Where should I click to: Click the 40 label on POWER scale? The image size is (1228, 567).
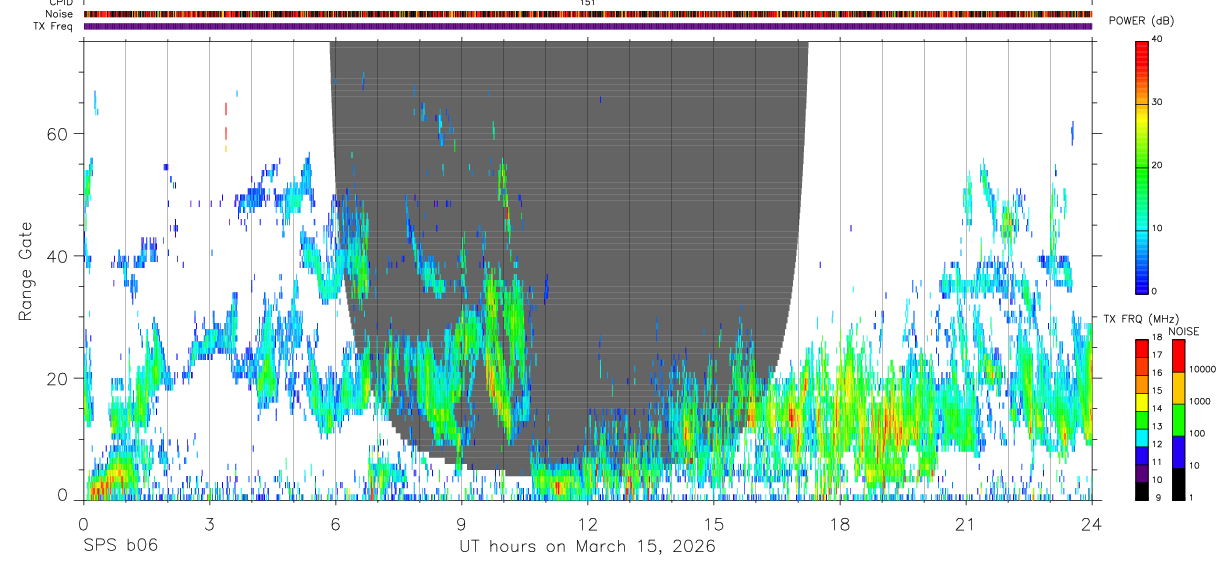1156,41
